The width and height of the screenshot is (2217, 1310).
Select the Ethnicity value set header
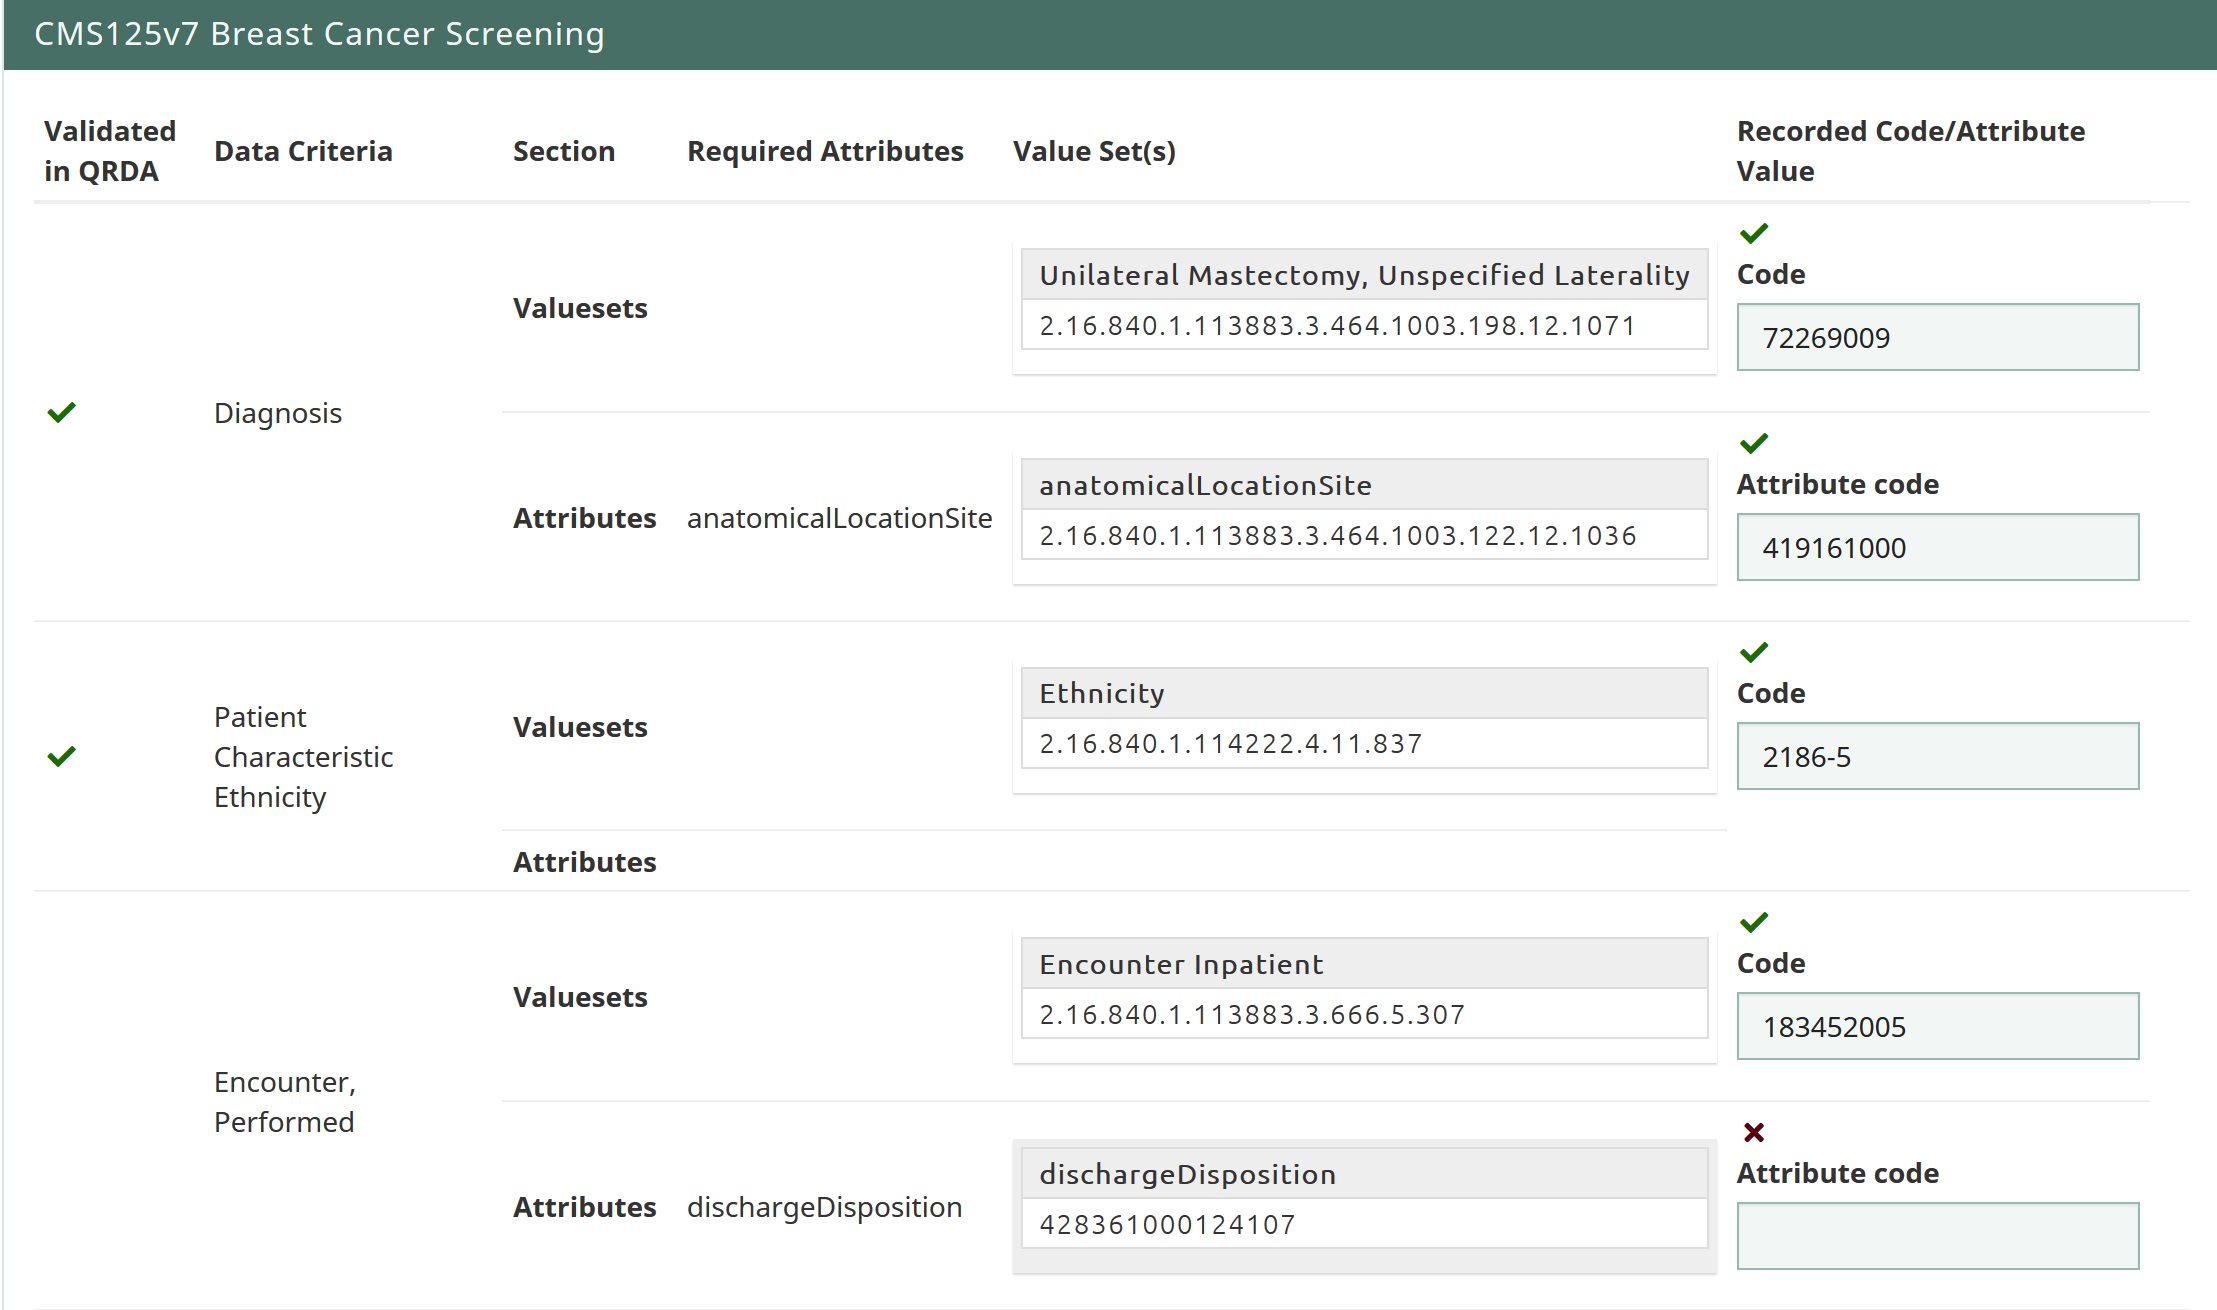pos(1363,694)
